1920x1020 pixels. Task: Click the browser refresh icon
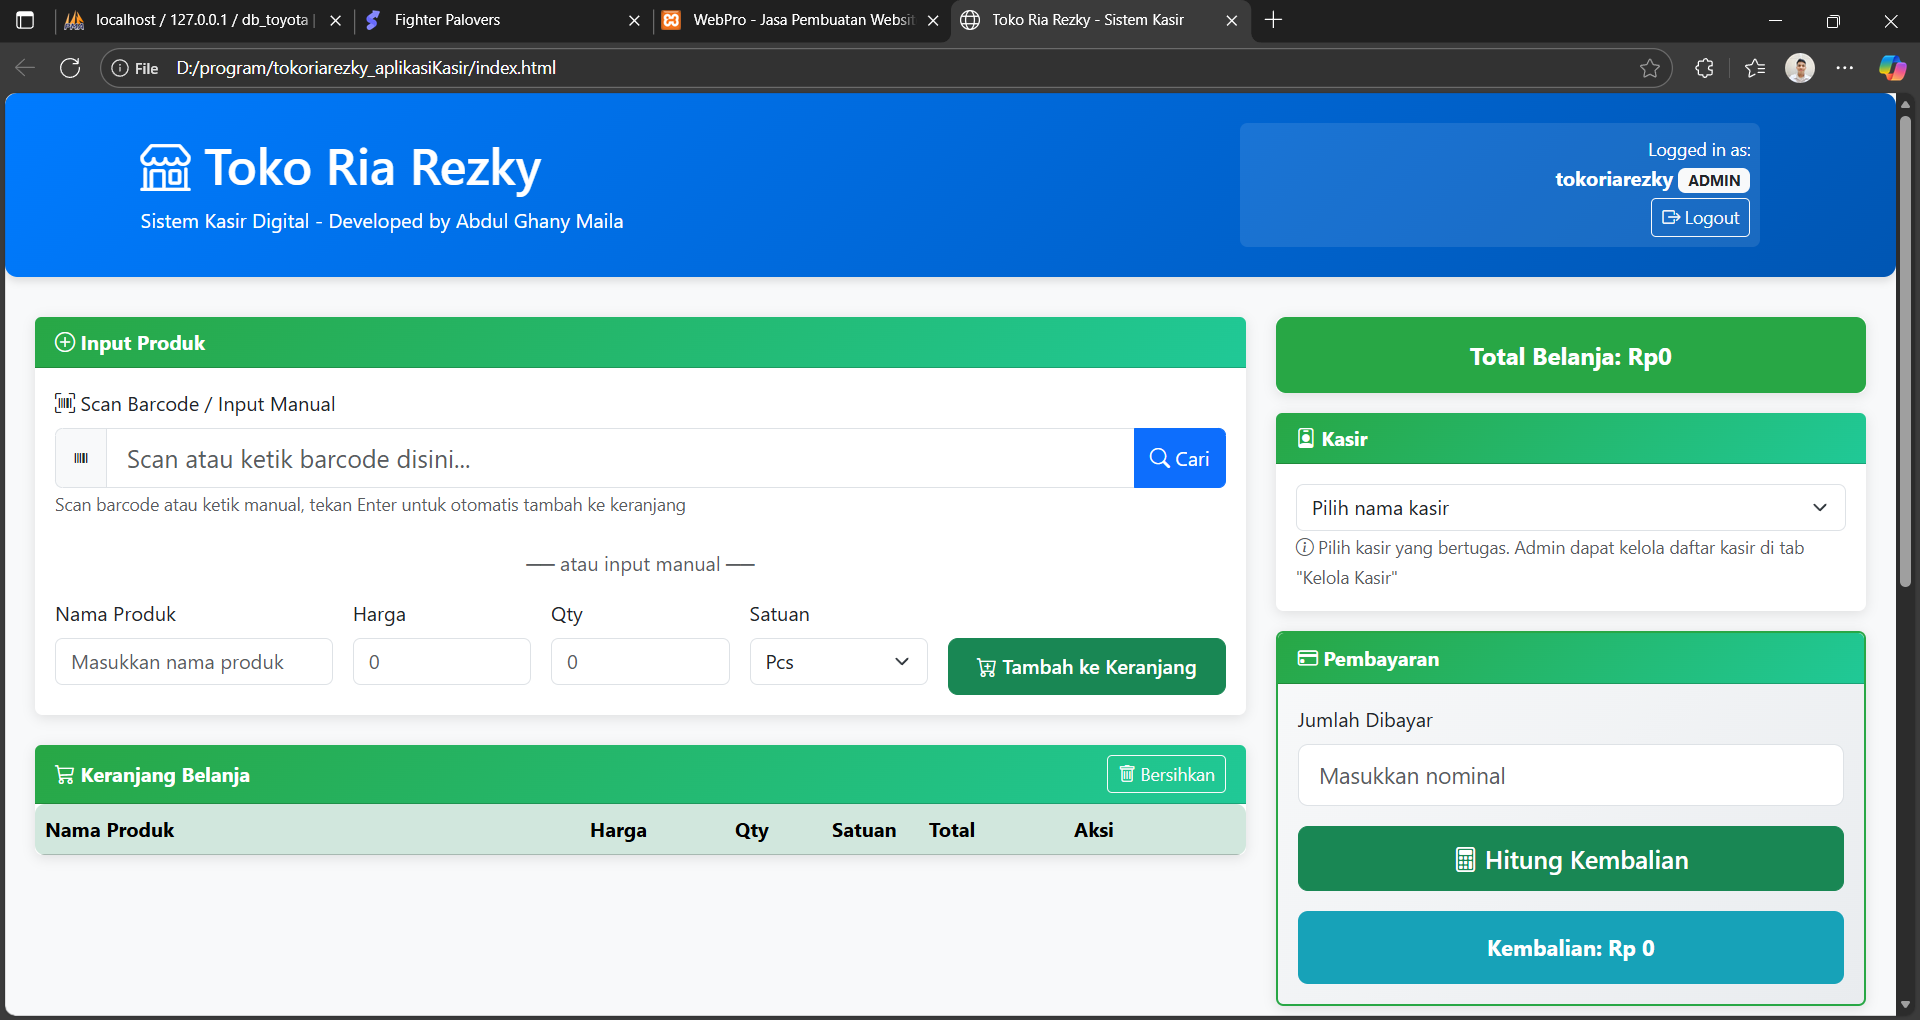70,68
